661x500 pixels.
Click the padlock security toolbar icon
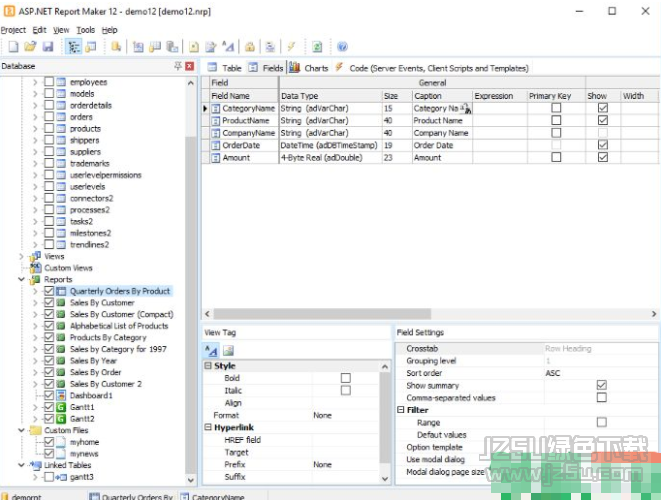[250, 46]
